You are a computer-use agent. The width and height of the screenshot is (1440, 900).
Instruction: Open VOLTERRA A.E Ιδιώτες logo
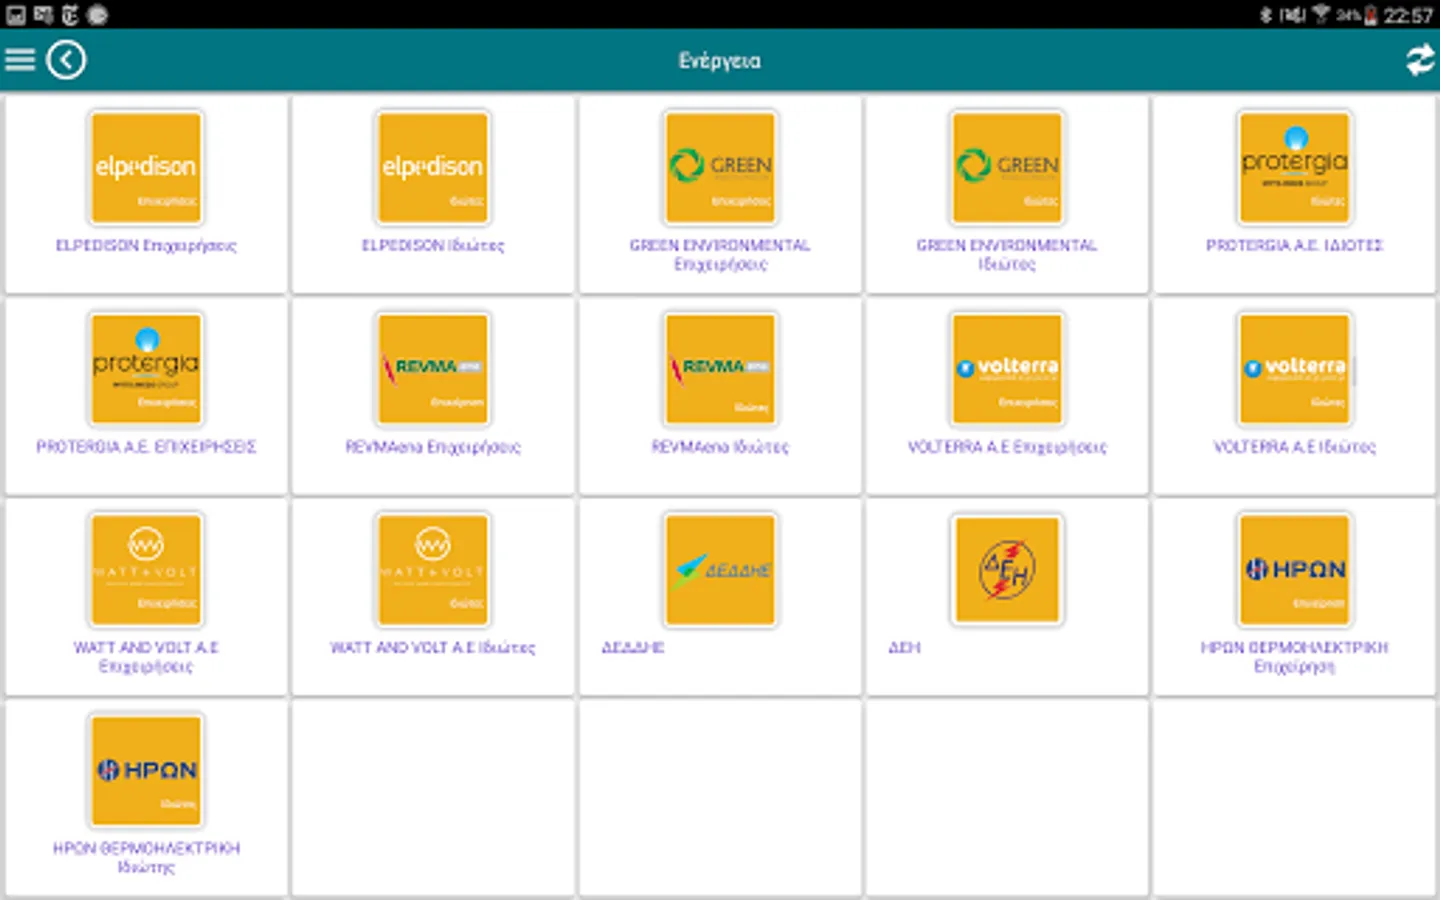click(x=1294, y=369)
